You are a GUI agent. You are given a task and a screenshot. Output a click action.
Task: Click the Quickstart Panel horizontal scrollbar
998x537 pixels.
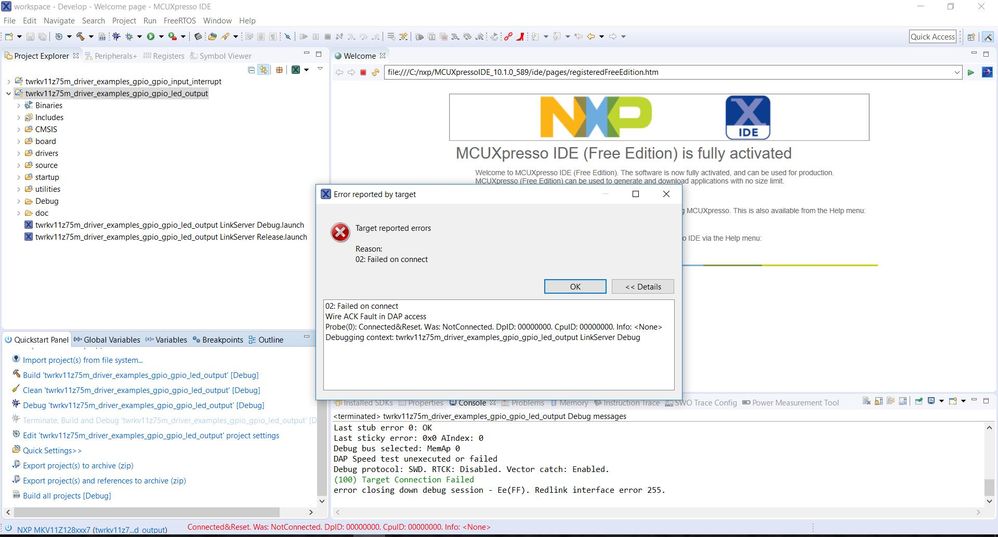146,512
